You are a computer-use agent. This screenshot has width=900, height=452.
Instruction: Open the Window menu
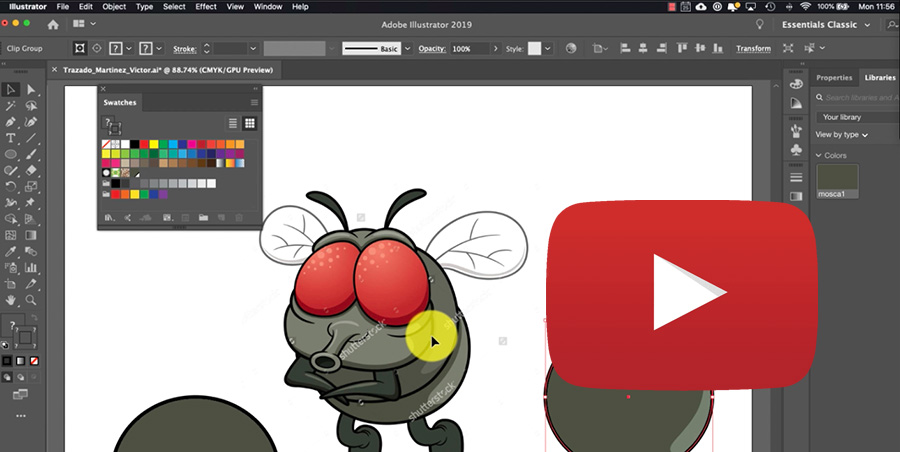(x=267, y=7)
